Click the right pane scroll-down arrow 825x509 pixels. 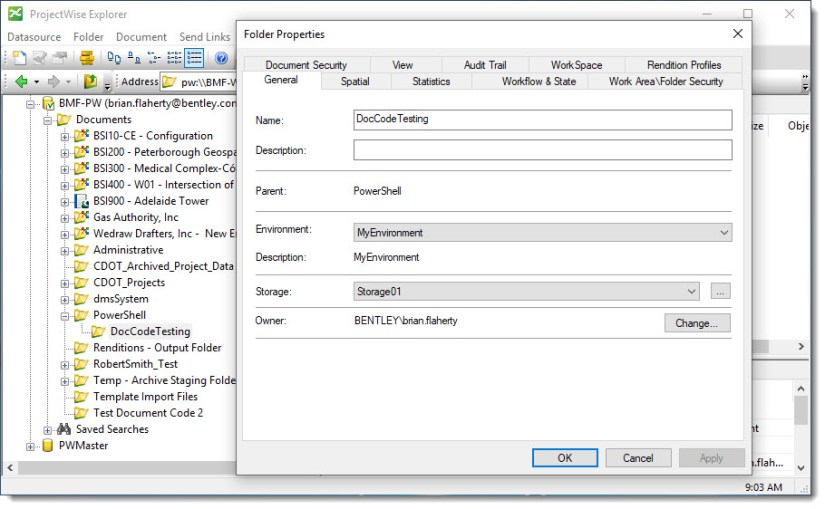point(801,467)
